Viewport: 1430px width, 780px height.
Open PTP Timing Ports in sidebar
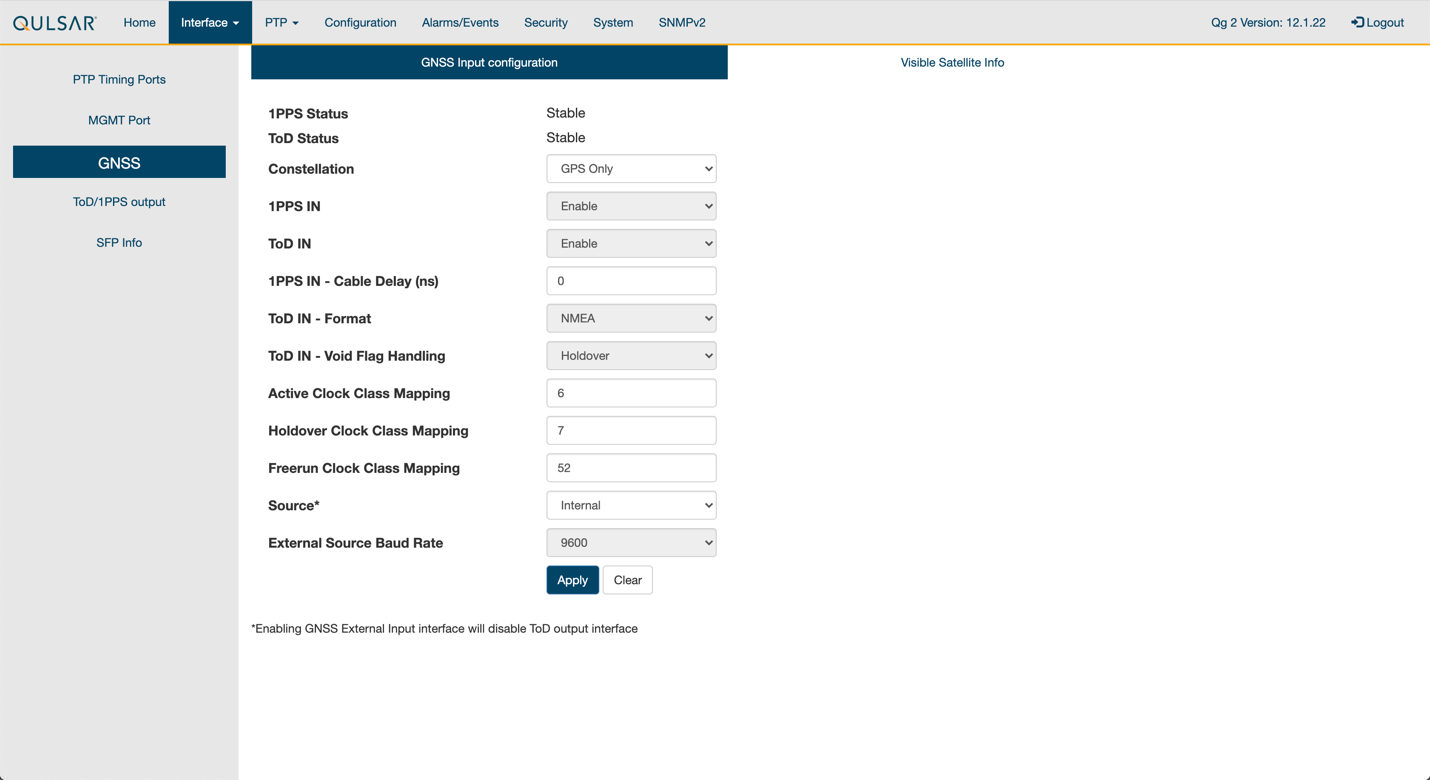pos(119,79)
